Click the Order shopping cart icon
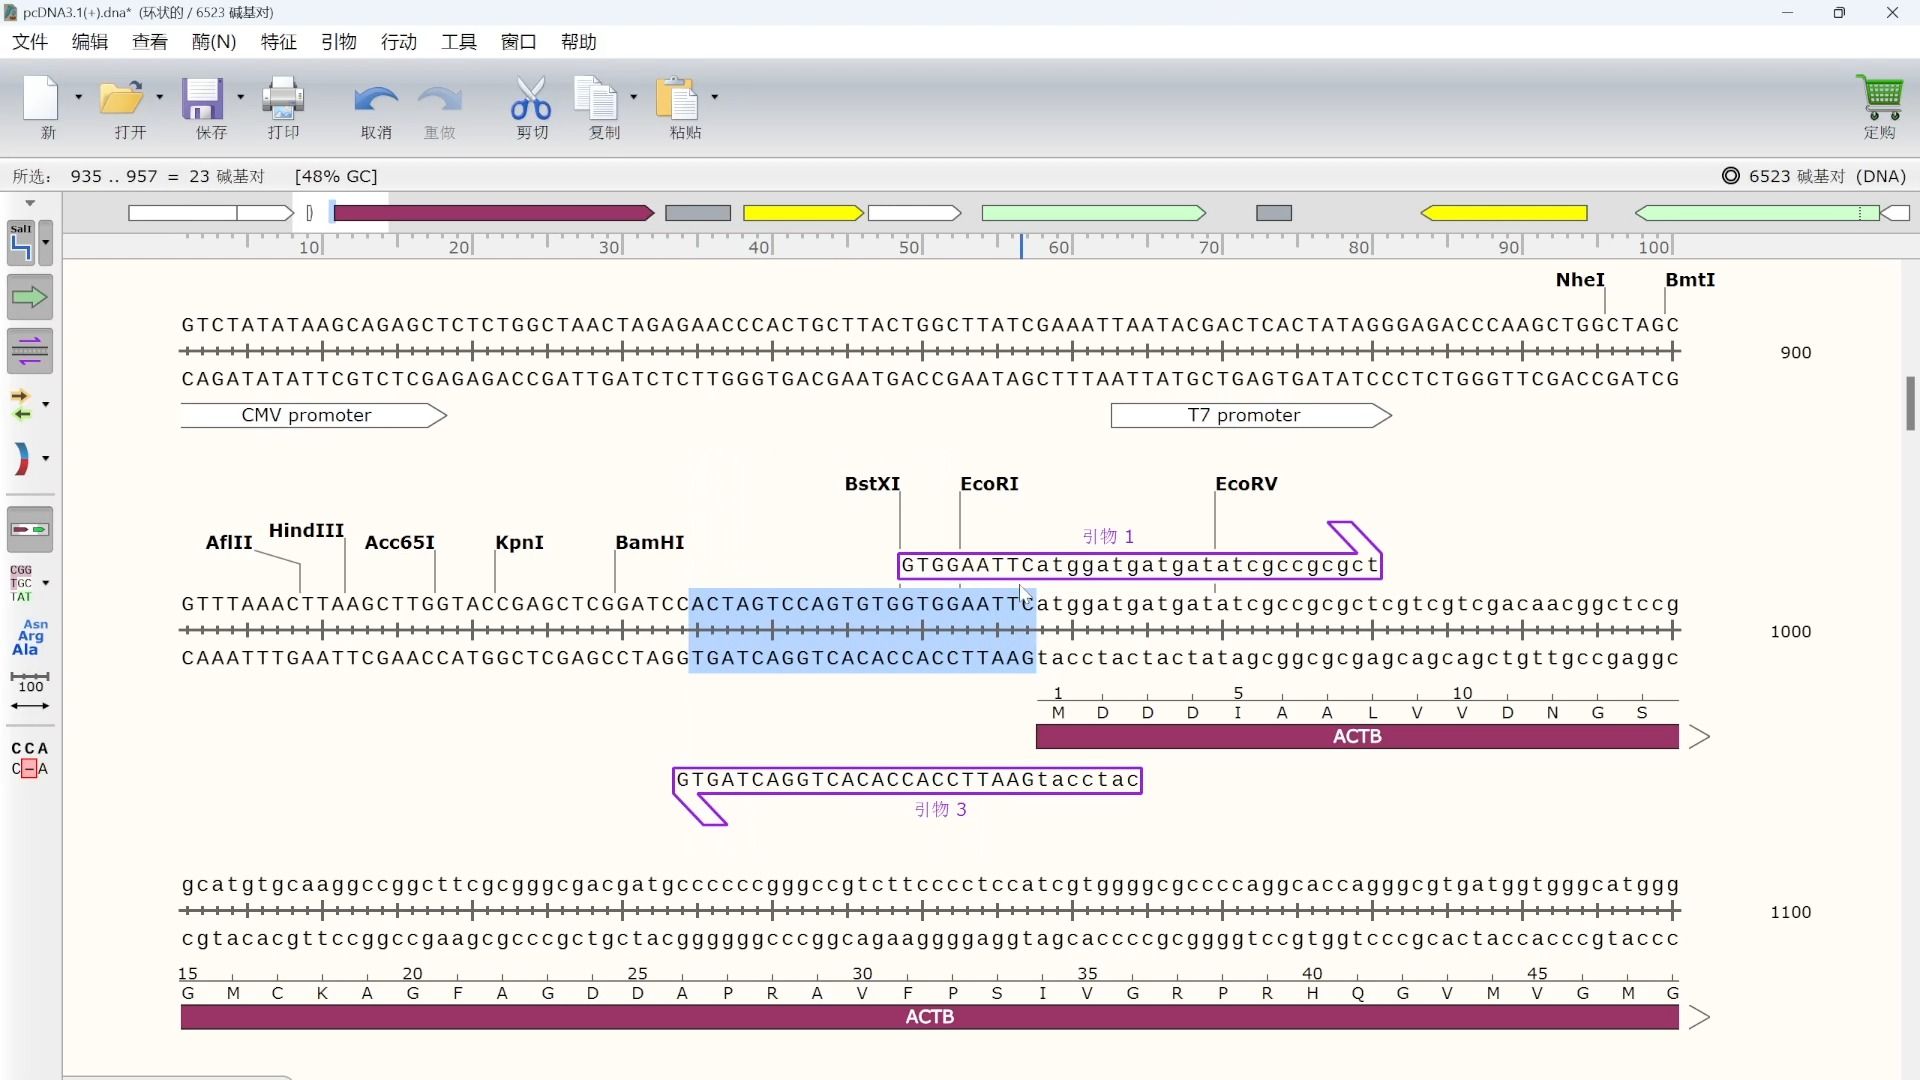This screenshot has height=1080, width=1920. tap(1880, 97)
